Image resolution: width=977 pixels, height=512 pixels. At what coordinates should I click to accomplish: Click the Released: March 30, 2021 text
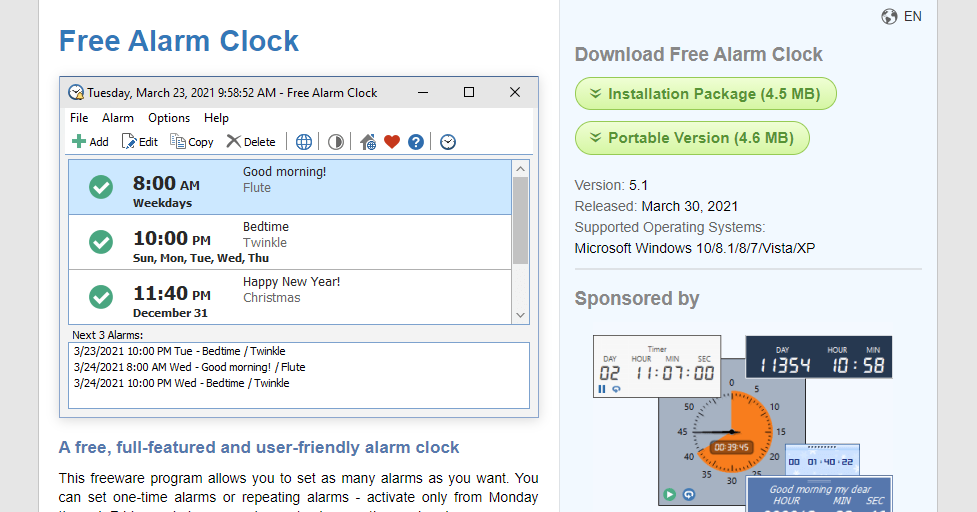(x=656, y=206)
